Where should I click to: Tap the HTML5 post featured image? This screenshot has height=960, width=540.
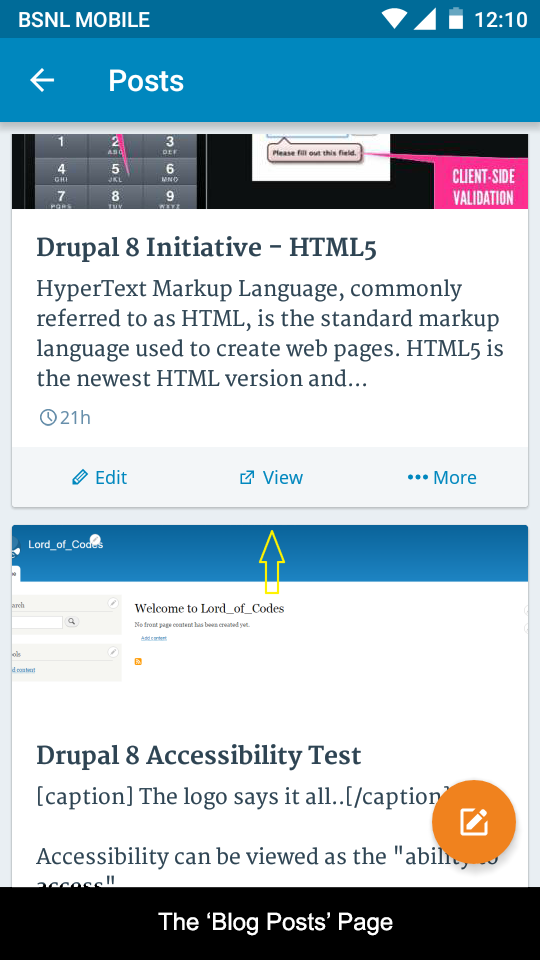coord(270,171)
